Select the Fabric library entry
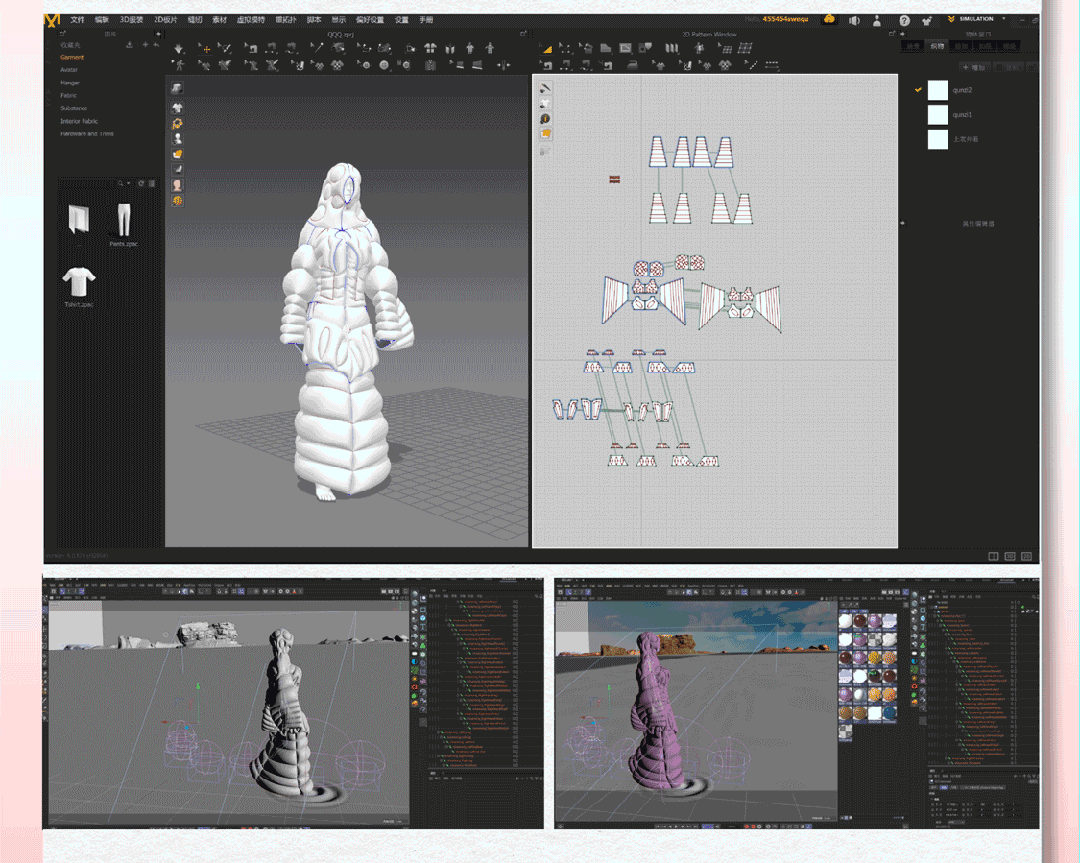 [x=68, y=96]
